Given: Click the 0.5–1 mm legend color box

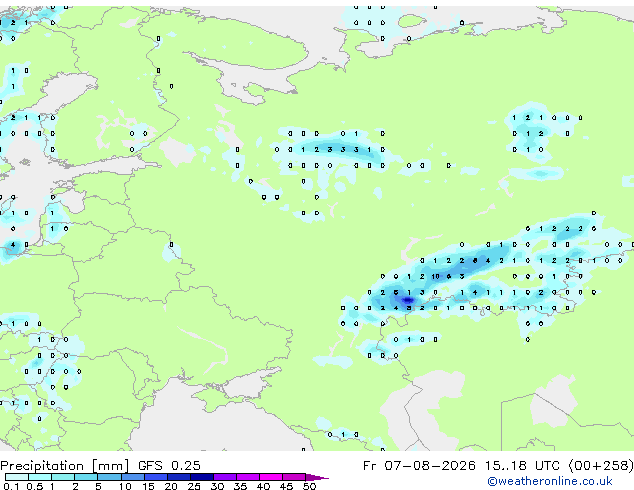Looking at the screenshot, I should click(40, 477).
